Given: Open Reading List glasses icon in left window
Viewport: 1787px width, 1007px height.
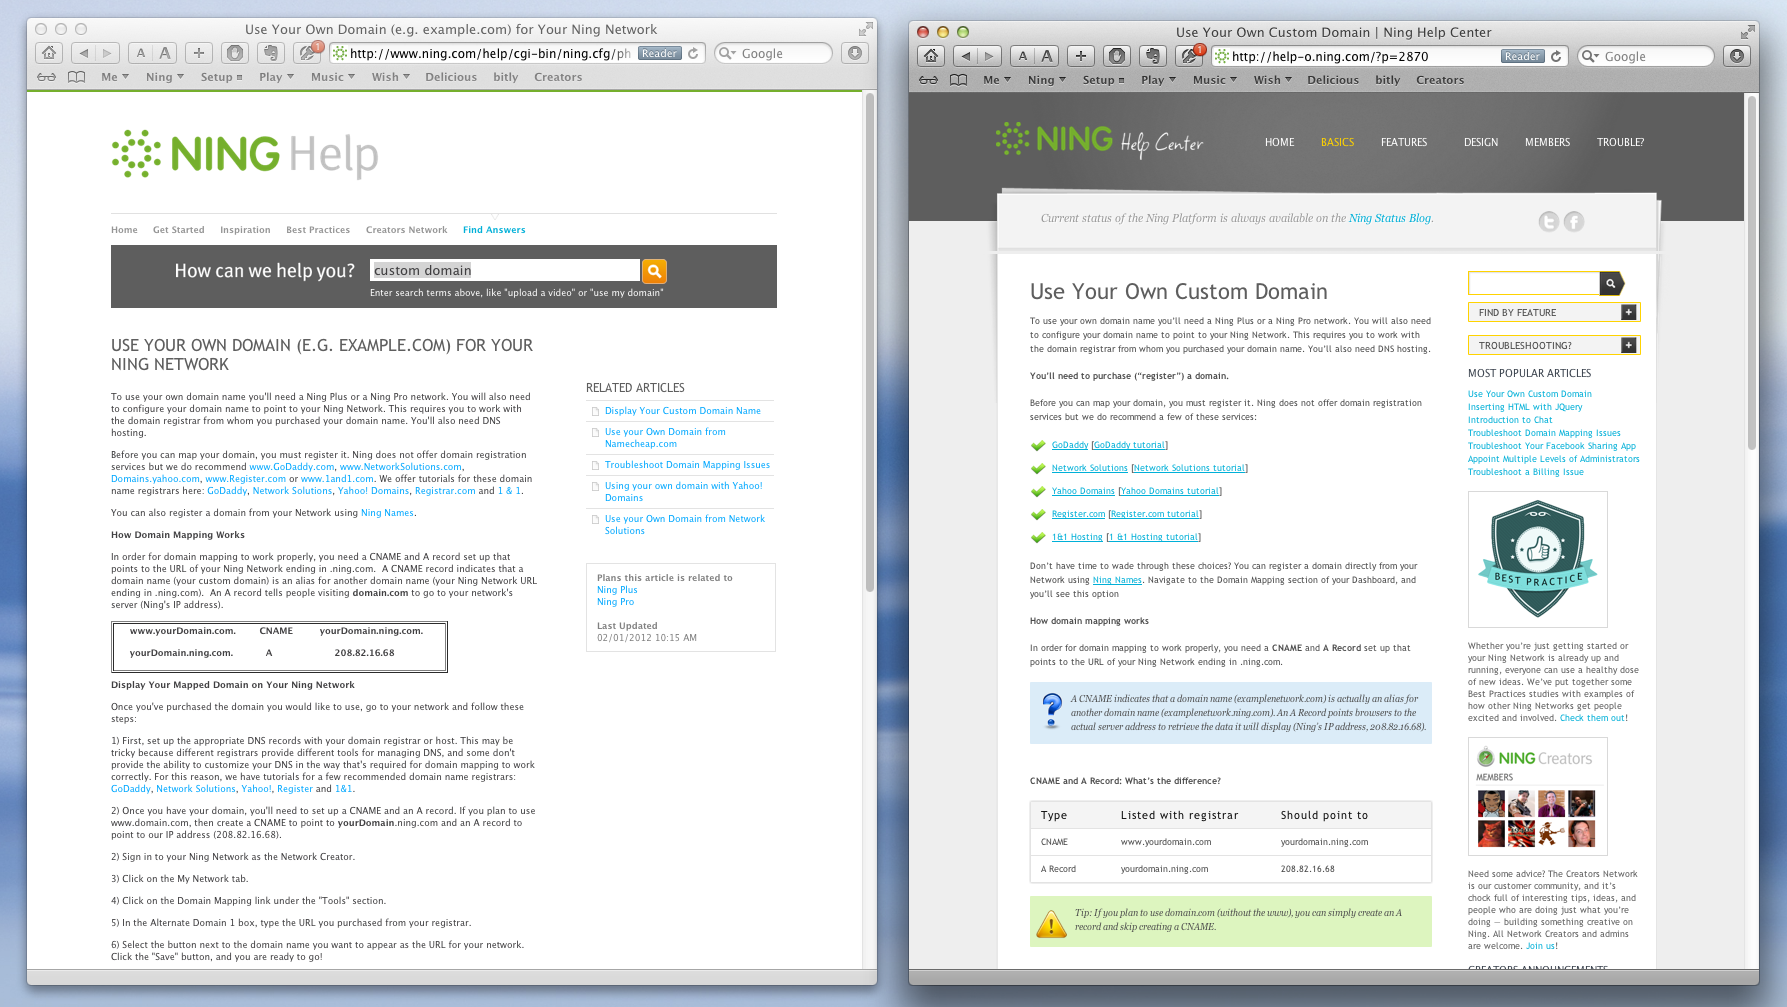Looking at the screenshot, I should click(x=47, y=77).
